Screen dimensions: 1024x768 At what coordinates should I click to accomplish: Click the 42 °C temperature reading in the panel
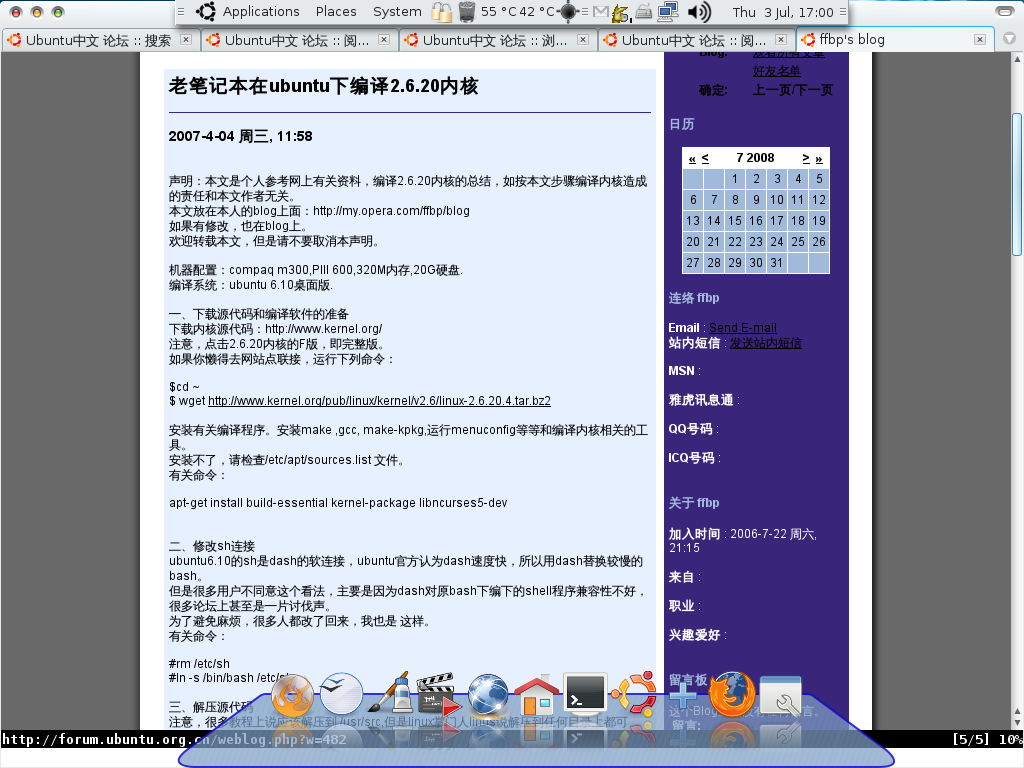click(537, 12)
